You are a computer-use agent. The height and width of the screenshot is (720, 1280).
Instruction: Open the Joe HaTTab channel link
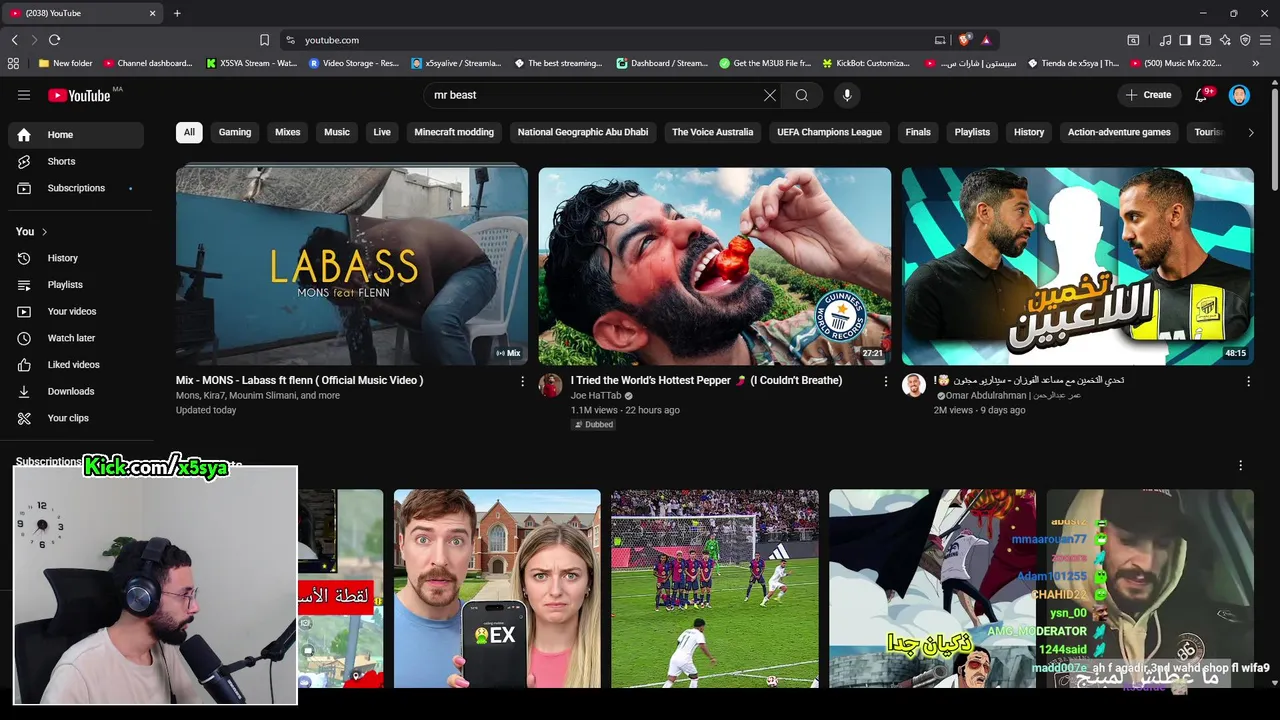click(596, 396)
